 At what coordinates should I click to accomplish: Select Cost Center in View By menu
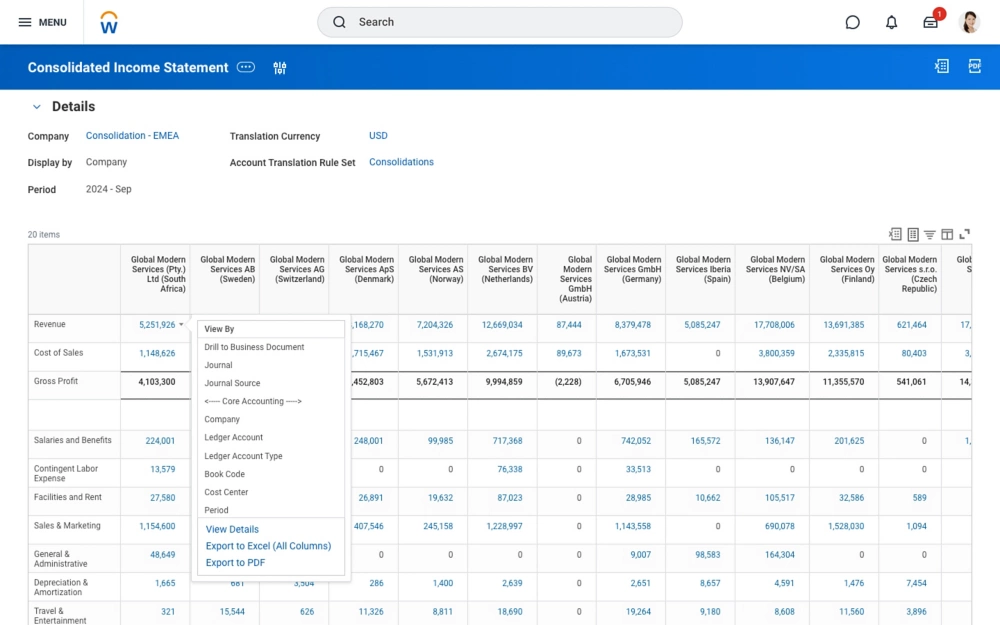coord(226,492)
